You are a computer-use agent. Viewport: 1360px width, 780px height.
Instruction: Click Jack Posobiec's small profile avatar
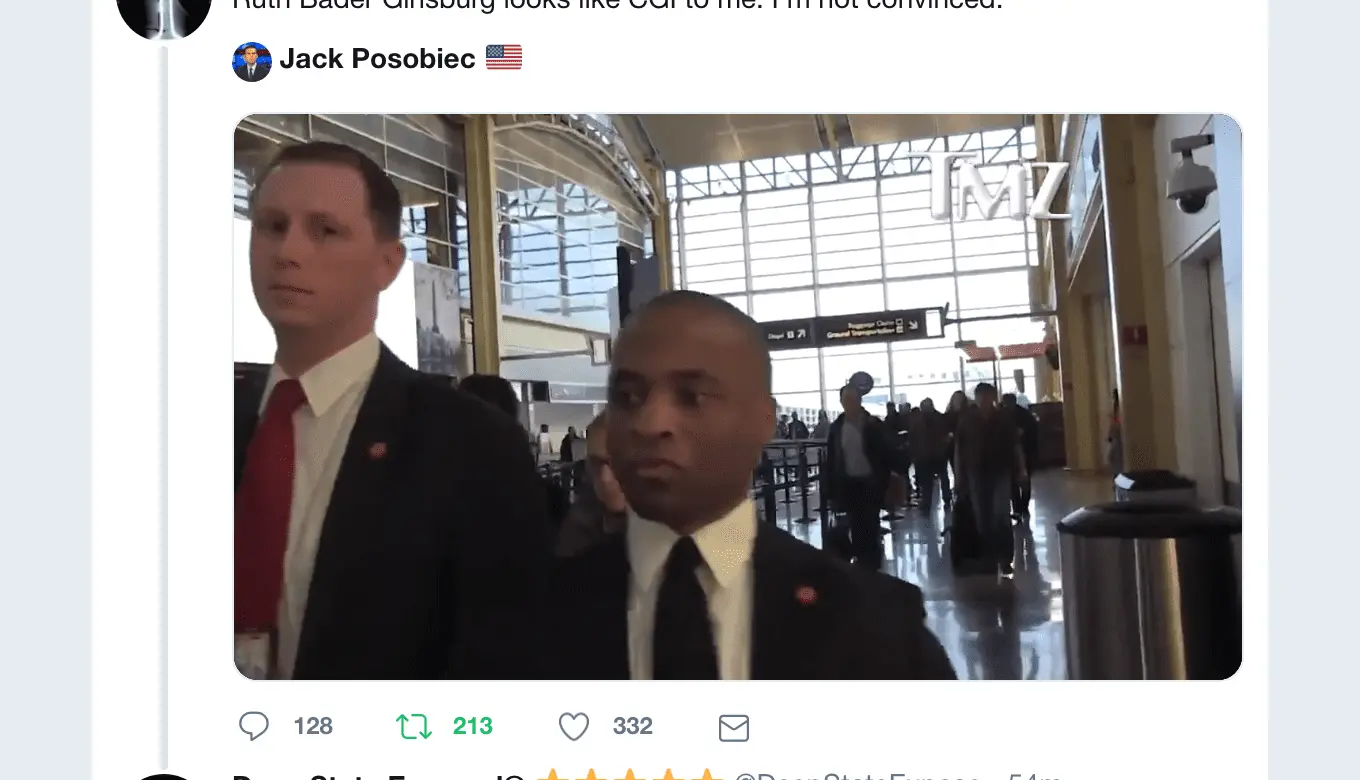(x=252, y=62)
